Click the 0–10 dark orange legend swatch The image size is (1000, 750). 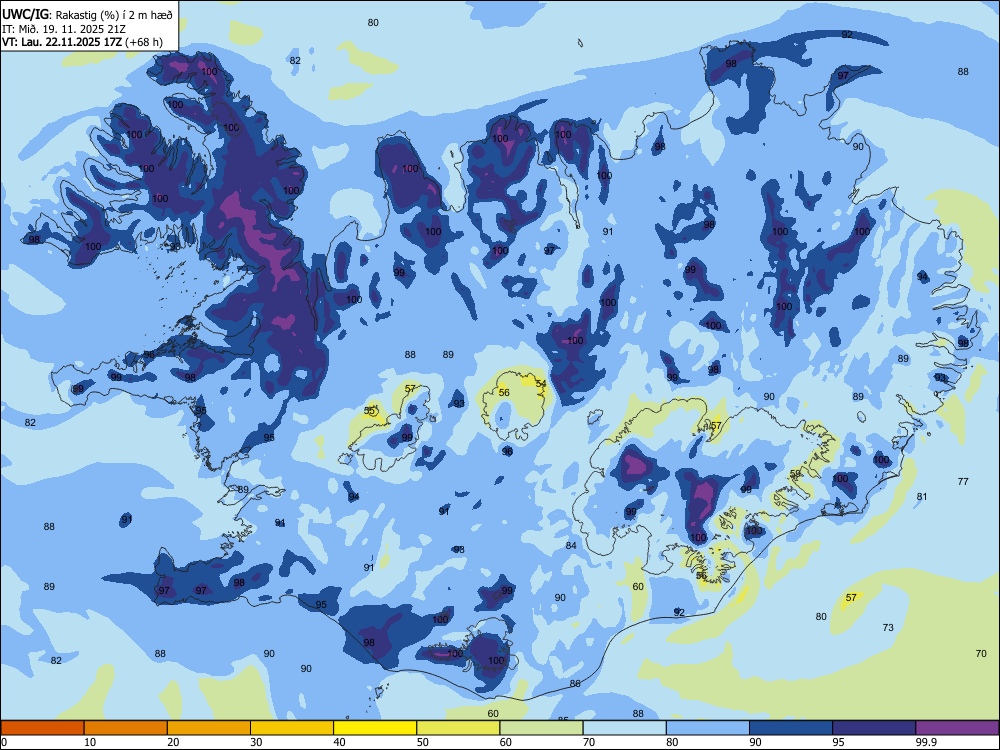[42, 728]
